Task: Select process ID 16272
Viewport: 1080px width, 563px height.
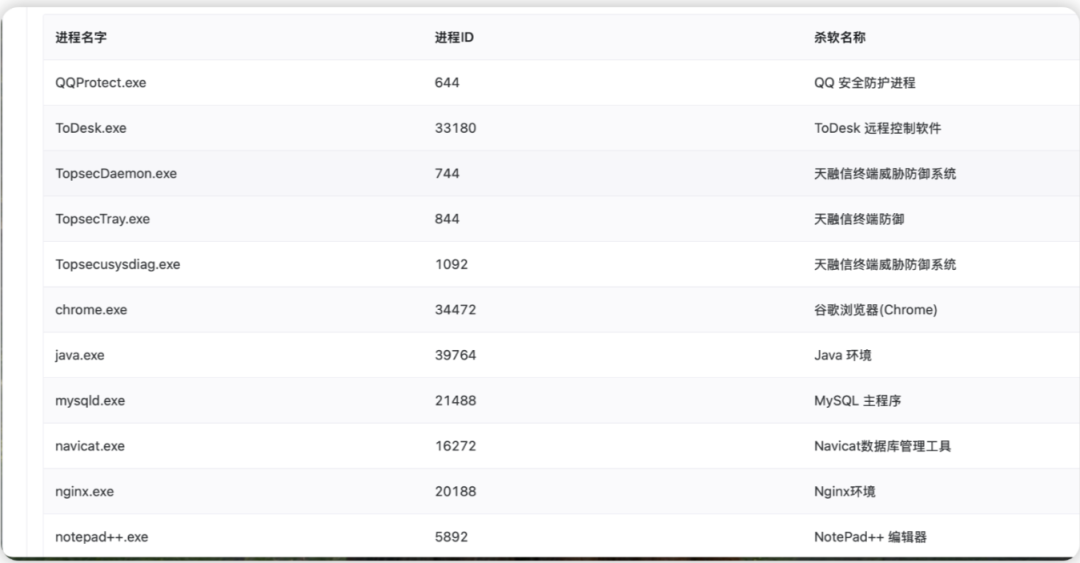Action: coord(455,447)
